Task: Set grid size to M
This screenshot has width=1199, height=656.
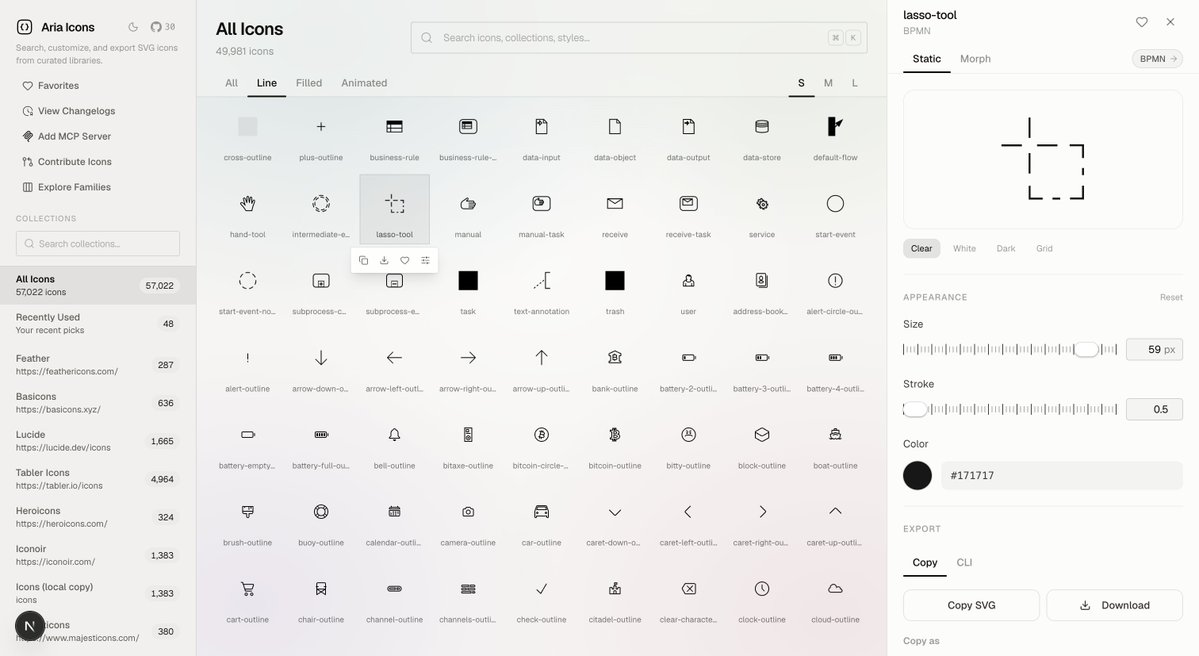Action: pos(828,83)
